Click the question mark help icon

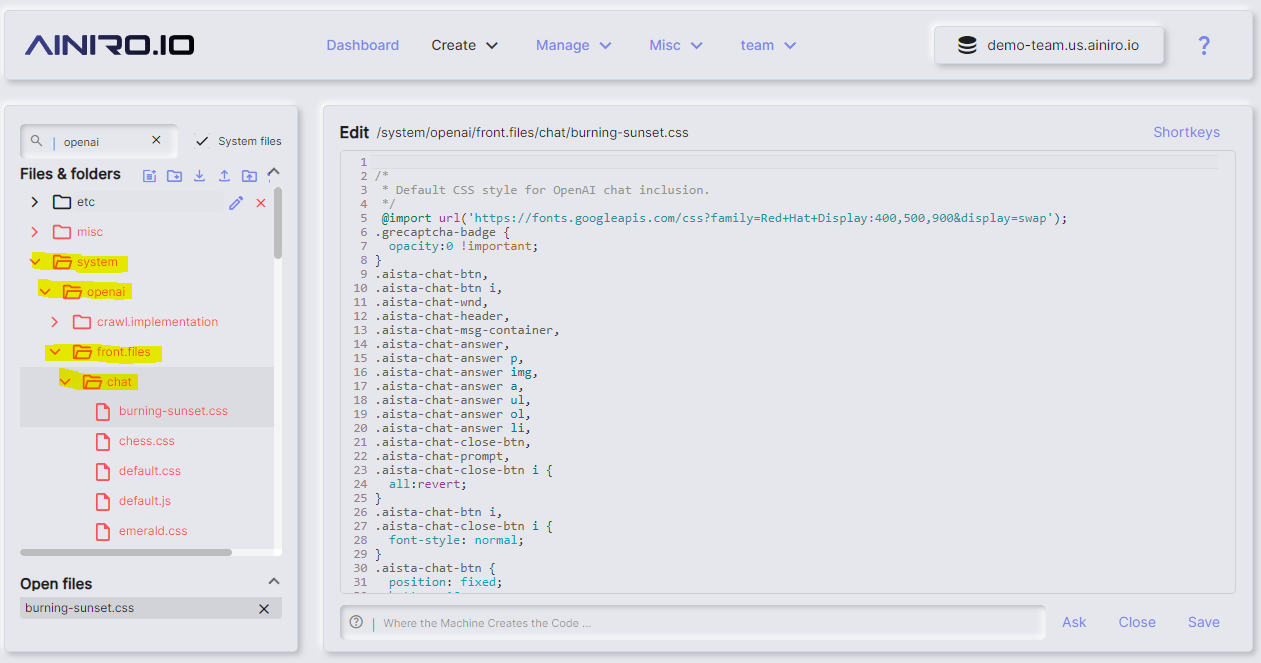tap(1204, 45)
